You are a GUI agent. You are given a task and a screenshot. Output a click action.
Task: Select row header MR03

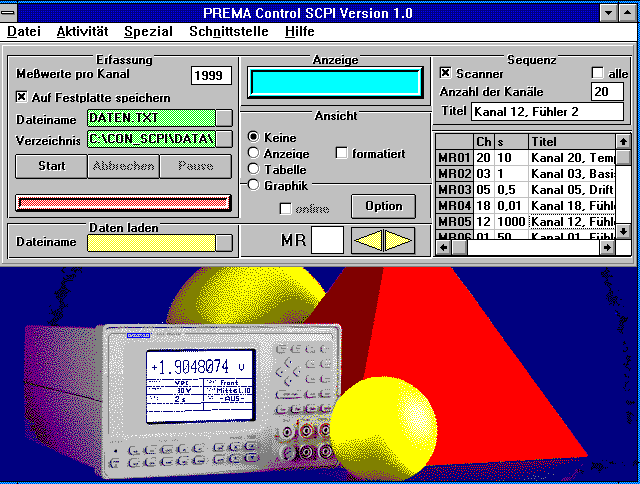pyautogui.click(x=454, y=190)
